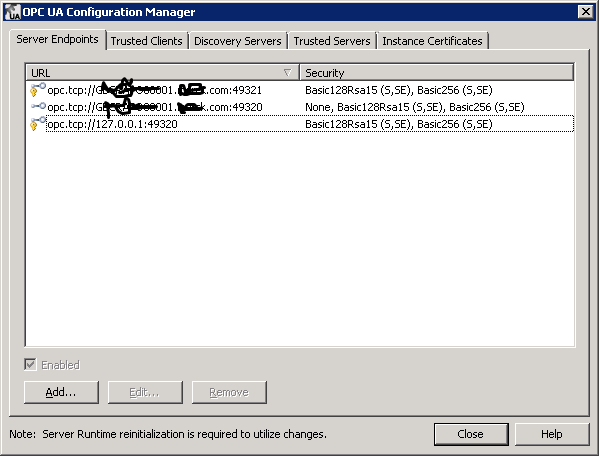Close the dialog using the Close button
Screen dimensions: 599x456
471,434
